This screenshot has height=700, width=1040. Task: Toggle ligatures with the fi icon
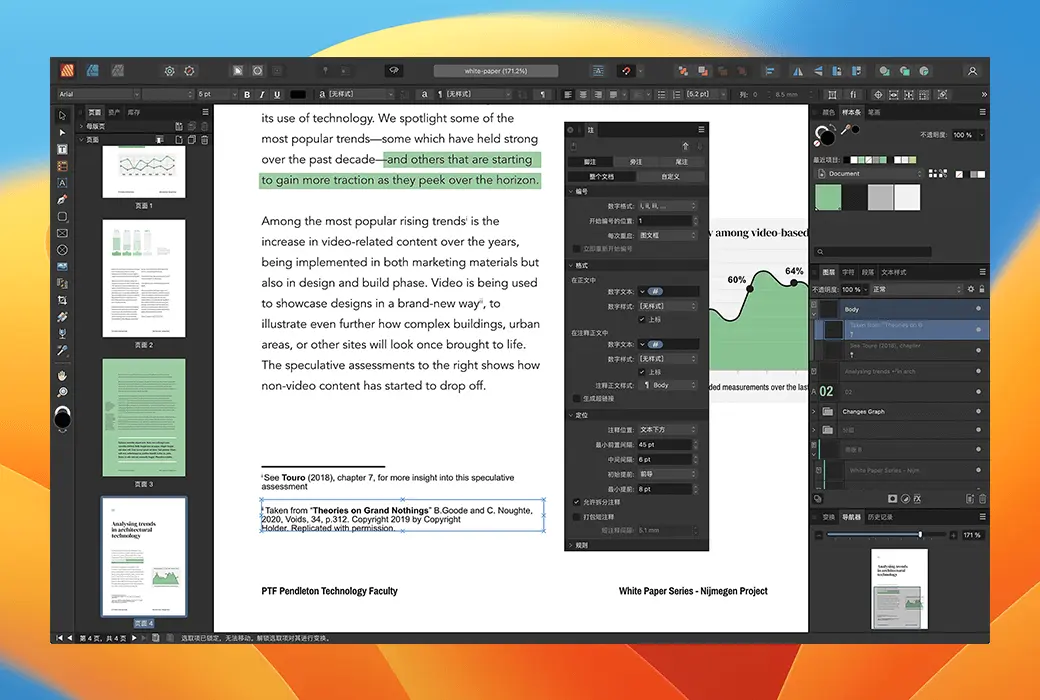click(854, 94)
